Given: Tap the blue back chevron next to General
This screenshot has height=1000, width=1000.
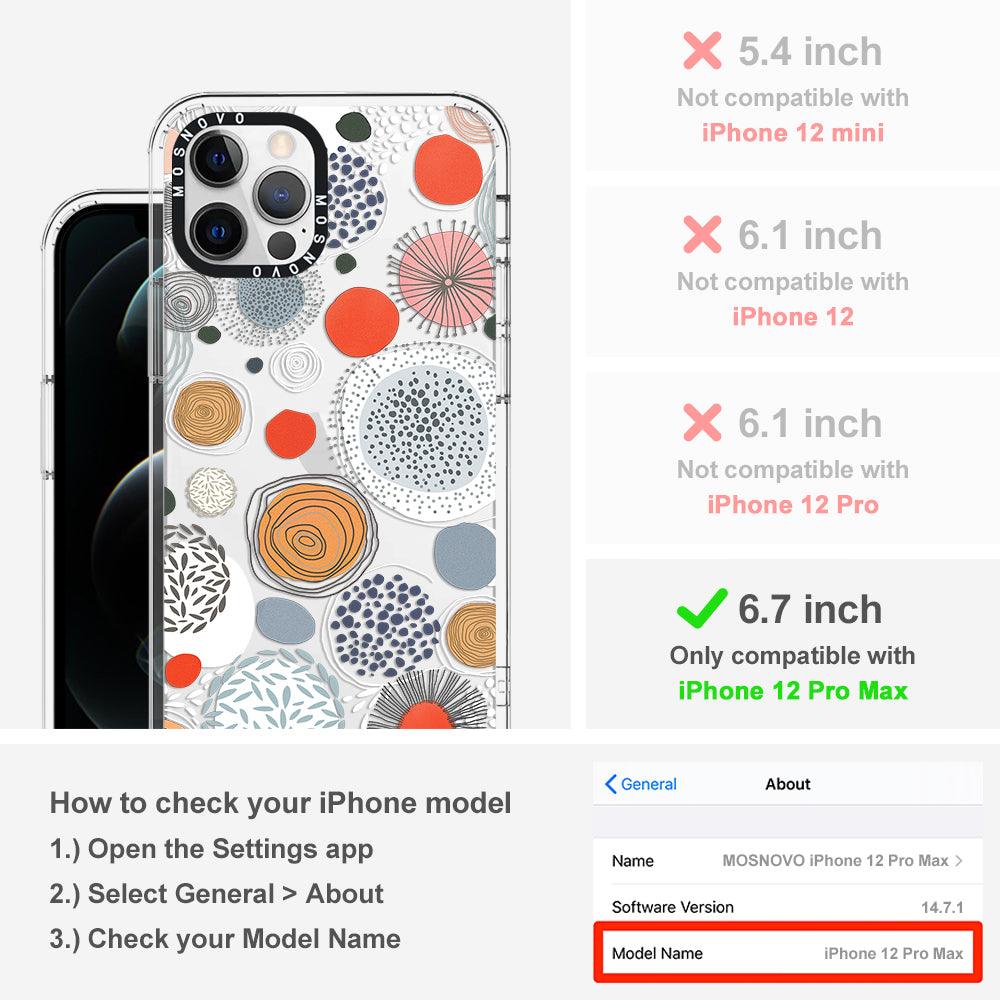Looking at the screenshot, I should (x=610, y=784).
